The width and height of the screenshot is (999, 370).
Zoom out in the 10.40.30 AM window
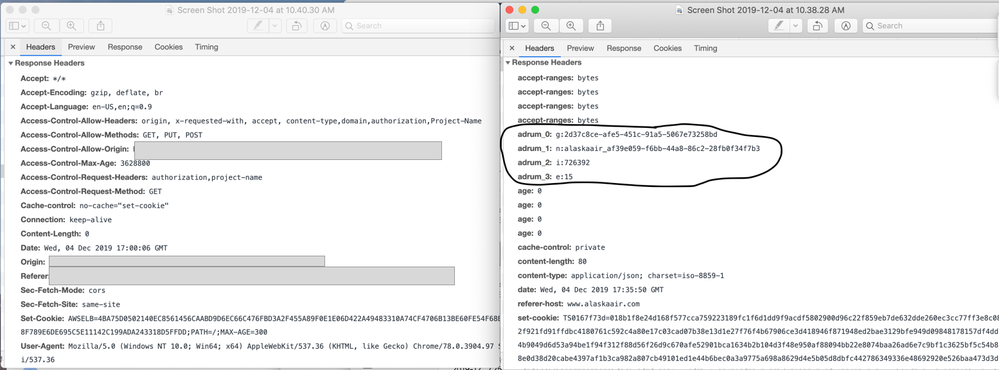[x=47, y=26]
